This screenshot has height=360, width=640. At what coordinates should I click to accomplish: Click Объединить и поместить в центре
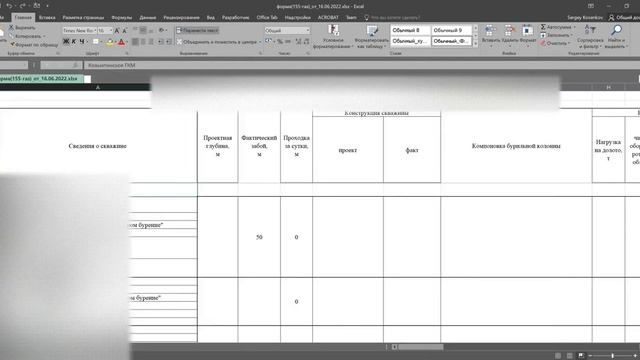(217, 42)
